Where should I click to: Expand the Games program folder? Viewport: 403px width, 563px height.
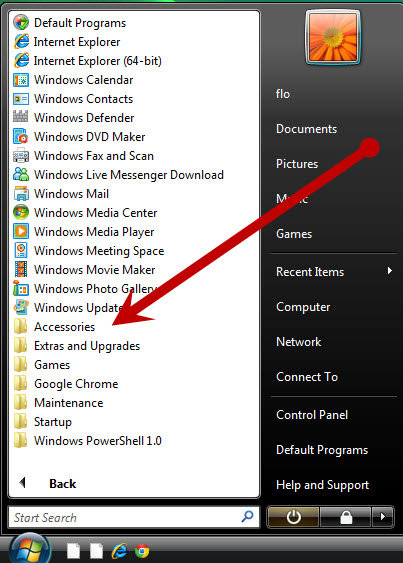pos(42,365)
